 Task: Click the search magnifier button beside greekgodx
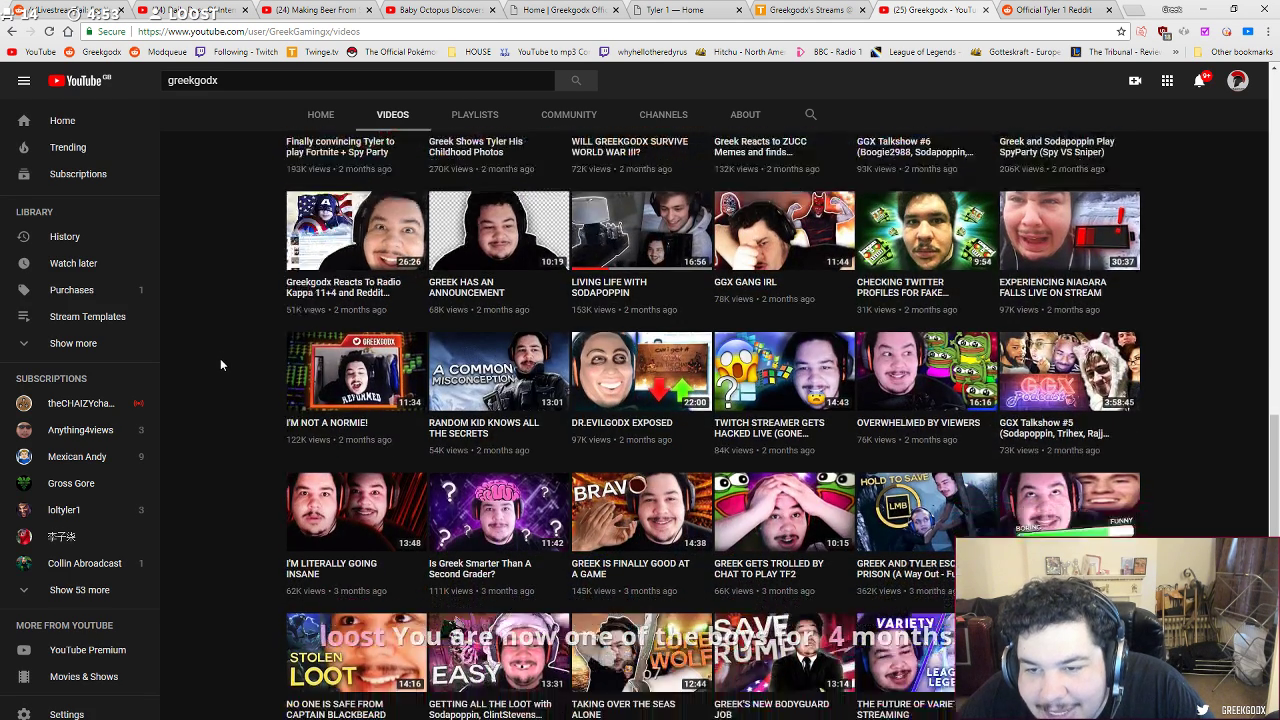(x=576, y=81)
